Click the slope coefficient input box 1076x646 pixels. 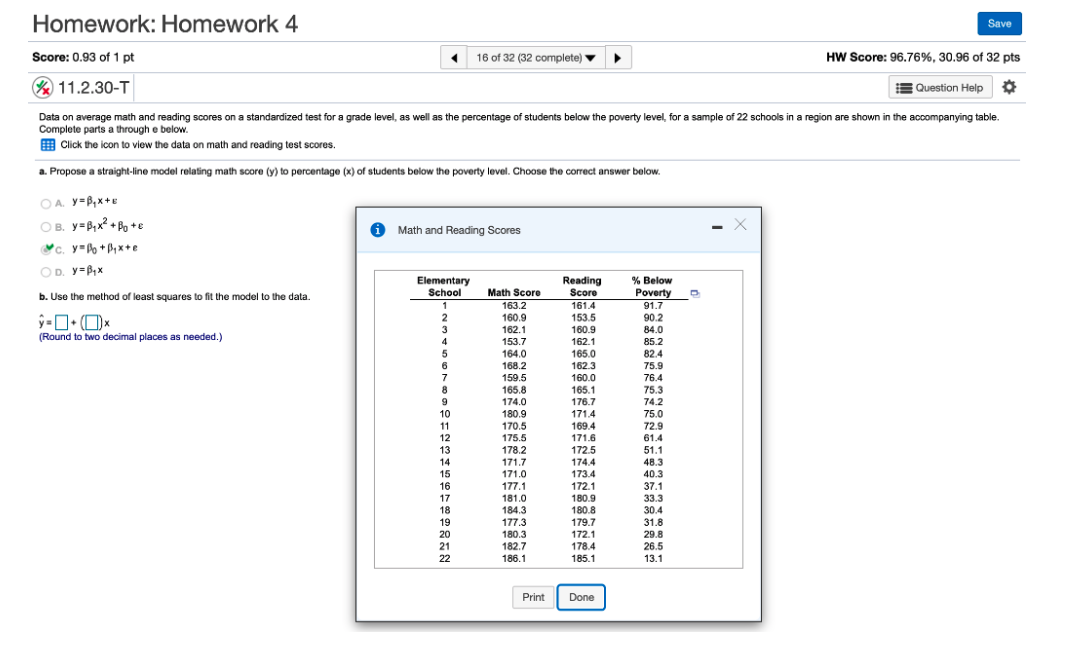92,322
